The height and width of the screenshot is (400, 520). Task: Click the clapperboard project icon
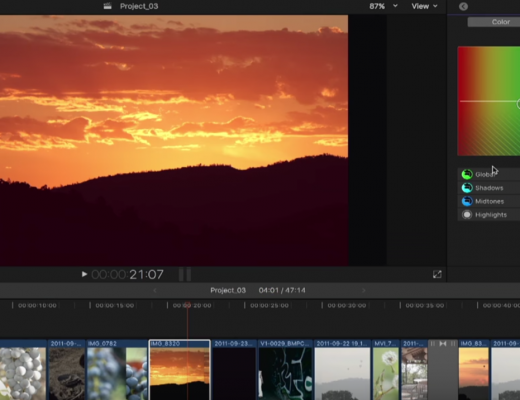[107, 6]
